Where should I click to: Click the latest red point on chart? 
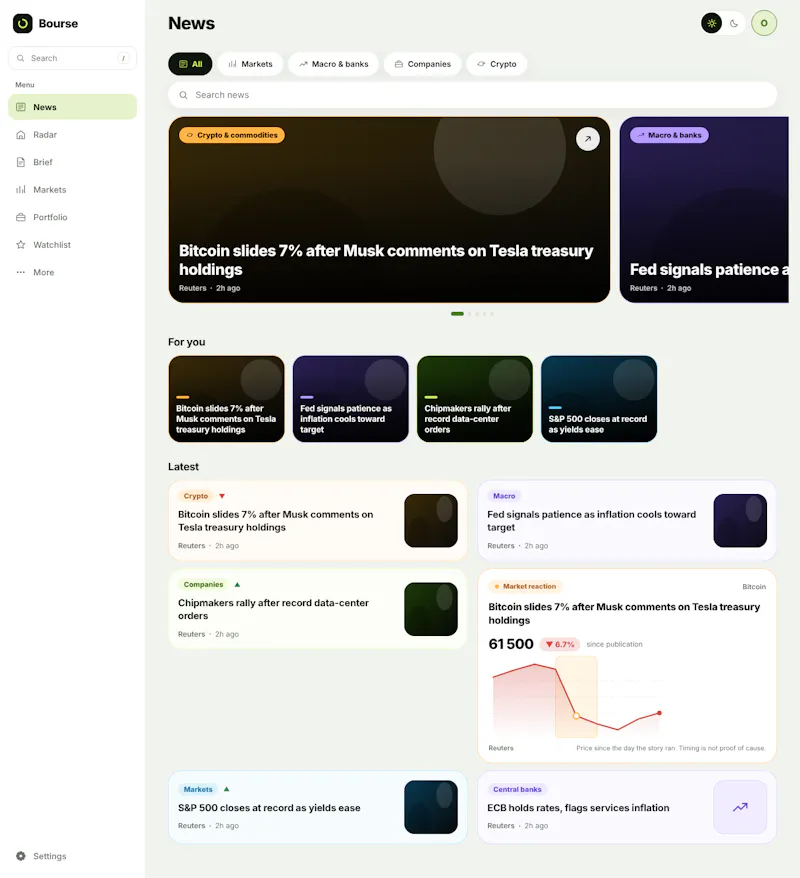(659, 713)
